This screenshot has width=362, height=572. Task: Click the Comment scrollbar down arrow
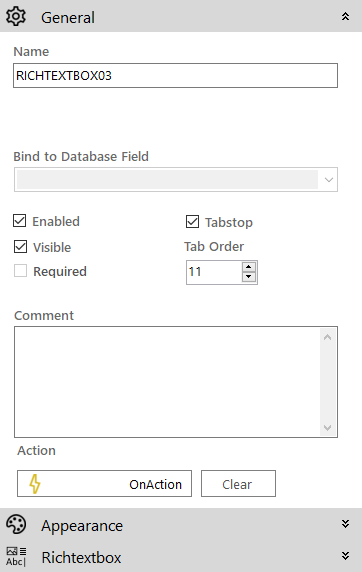point(328,428)
